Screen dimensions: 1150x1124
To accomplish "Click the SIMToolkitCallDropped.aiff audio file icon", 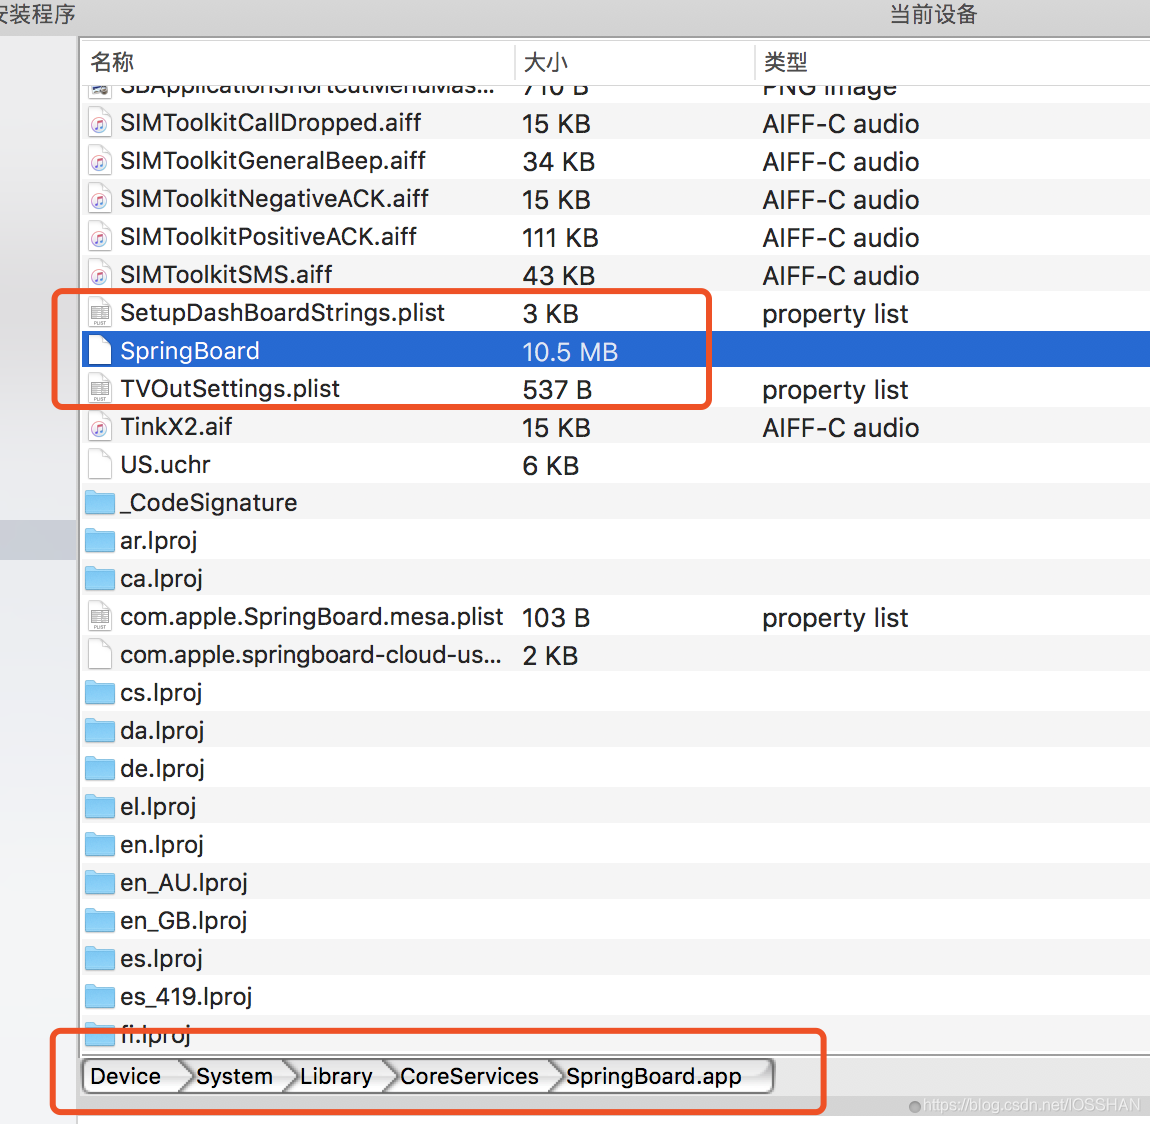I will tap(99, 122).
